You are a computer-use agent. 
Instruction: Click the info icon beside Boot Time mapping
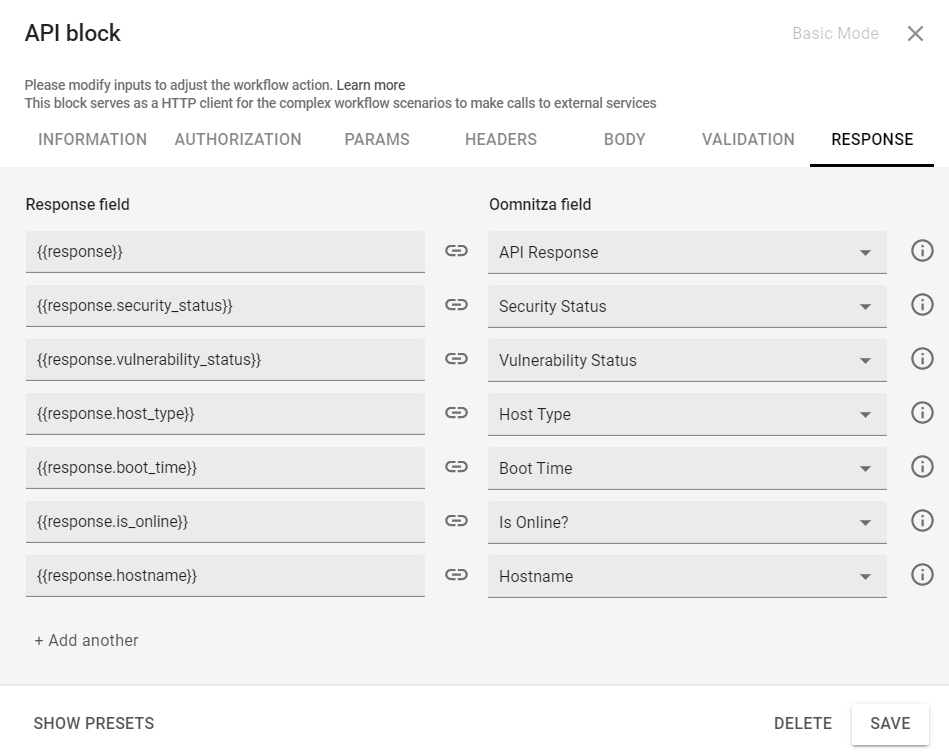pyautogui.click(x=921, y=466)
